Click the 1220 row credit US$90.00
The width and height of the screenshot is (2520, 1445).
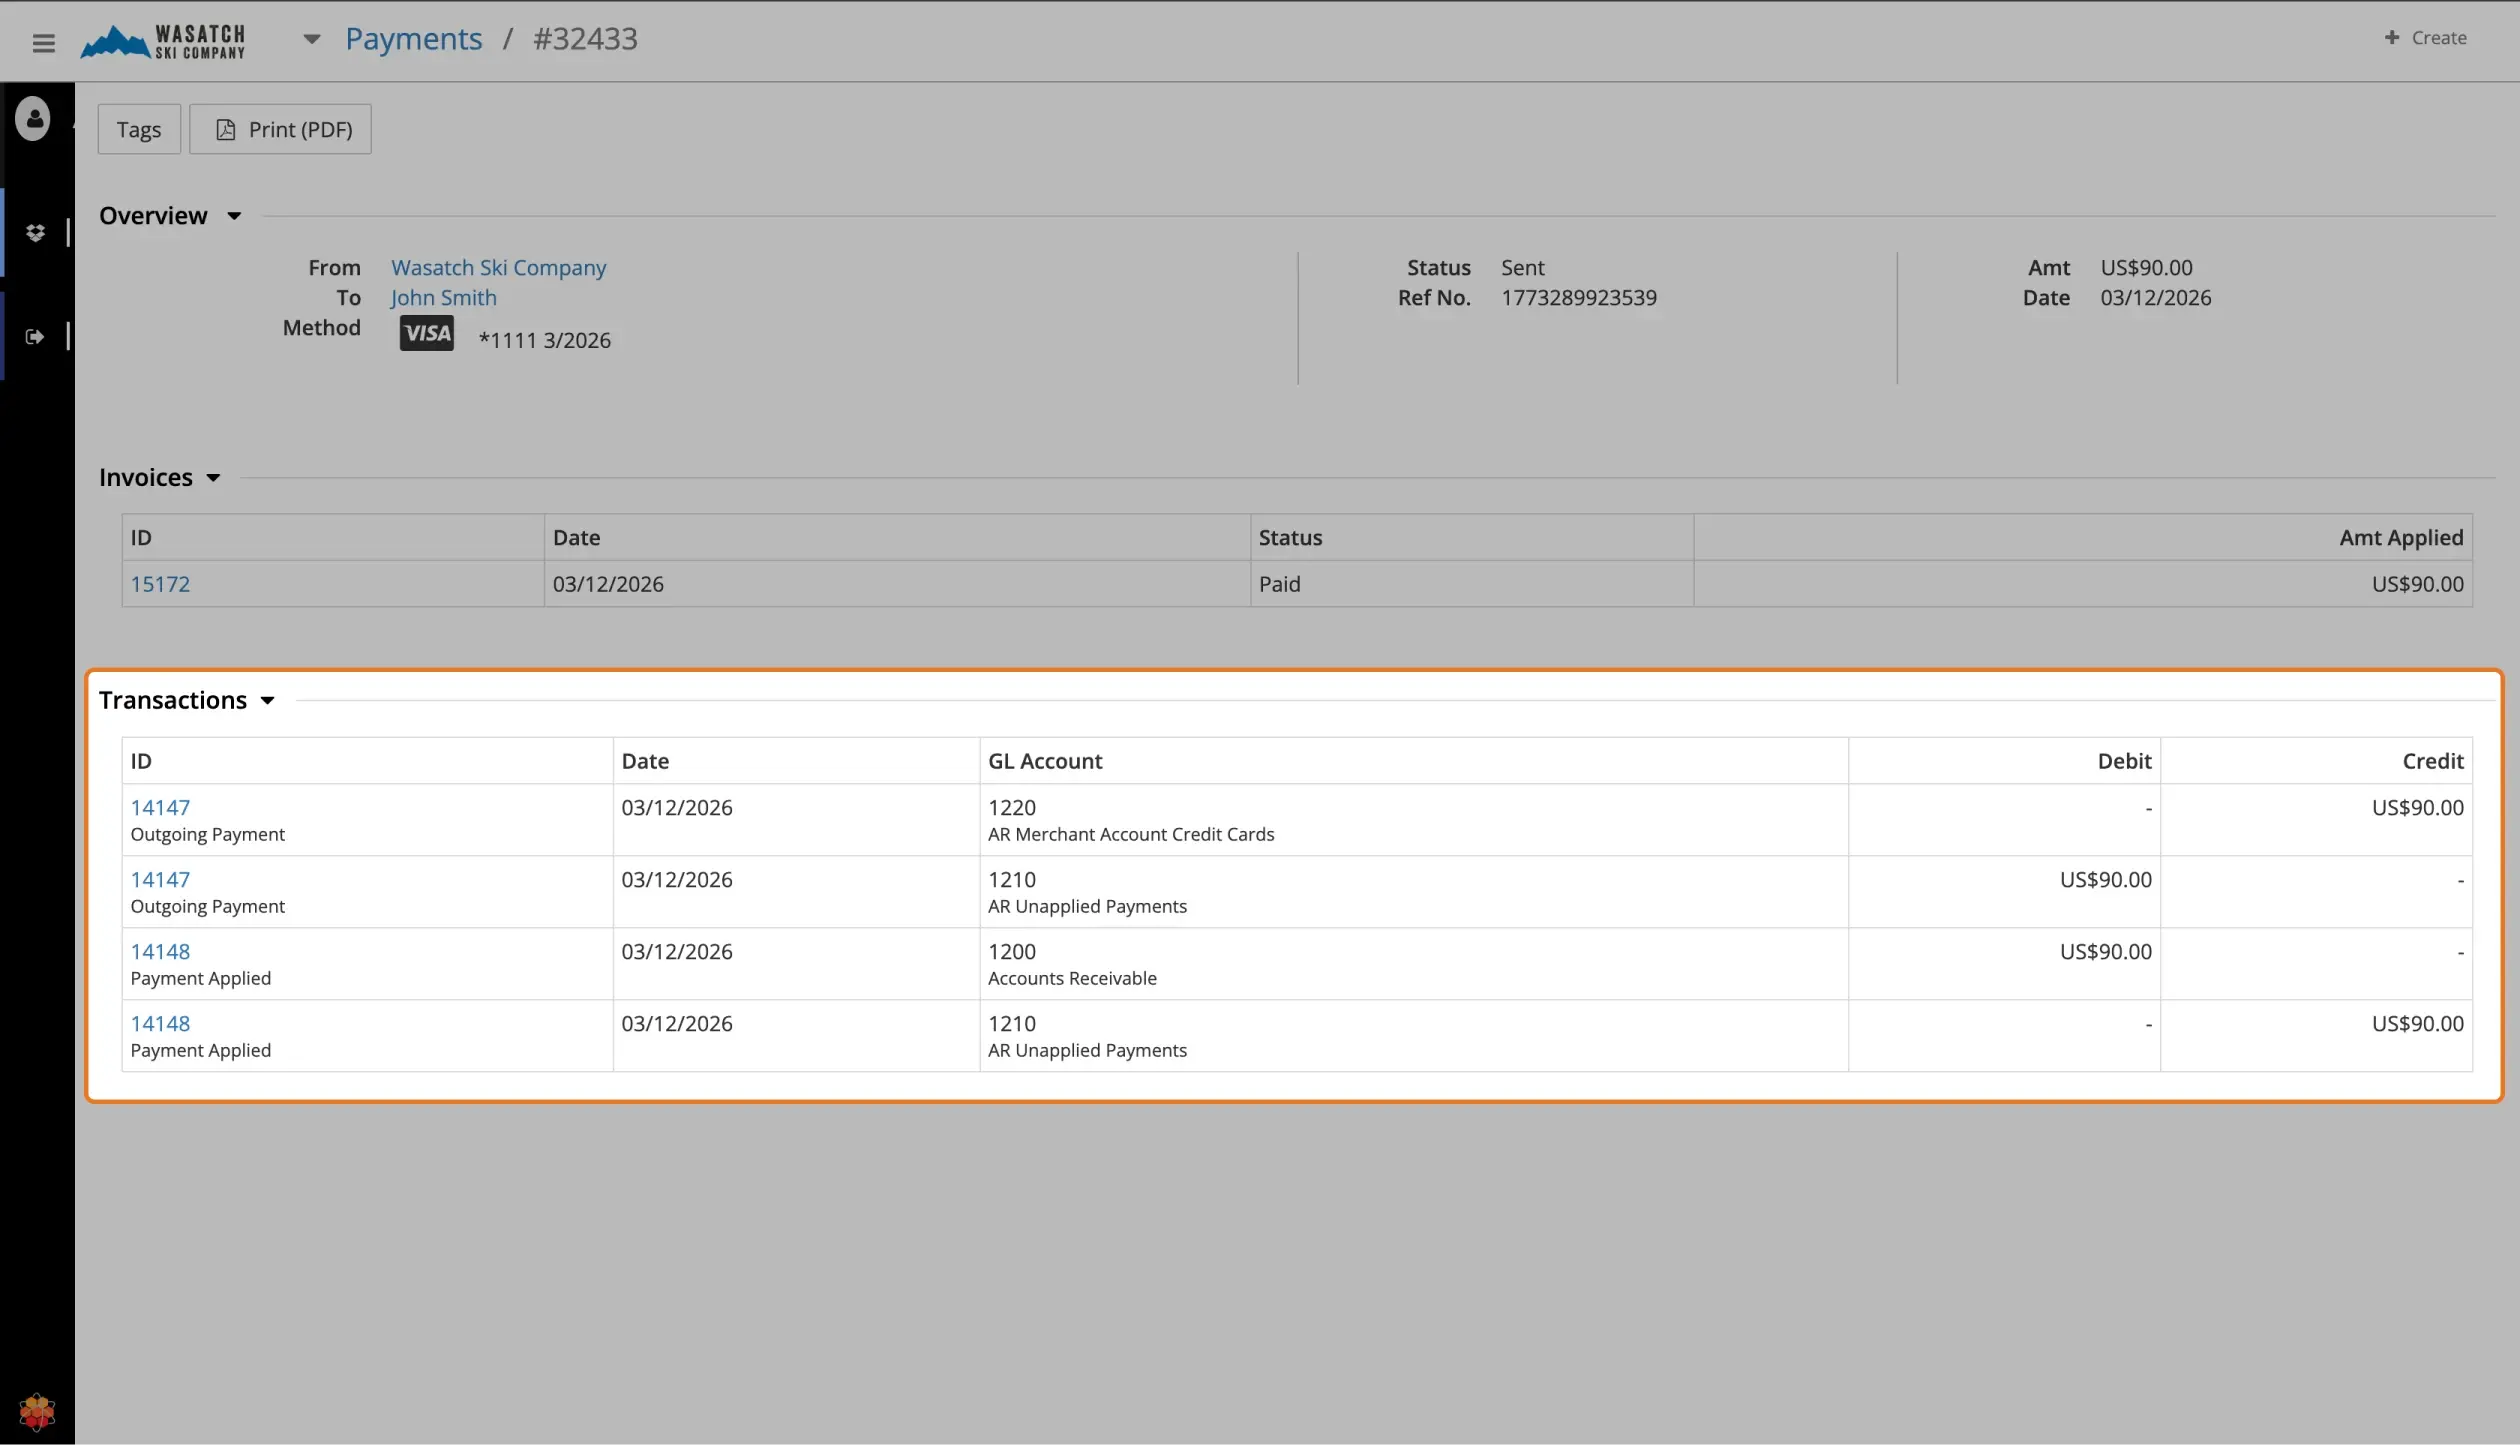tap(2417, 808)
